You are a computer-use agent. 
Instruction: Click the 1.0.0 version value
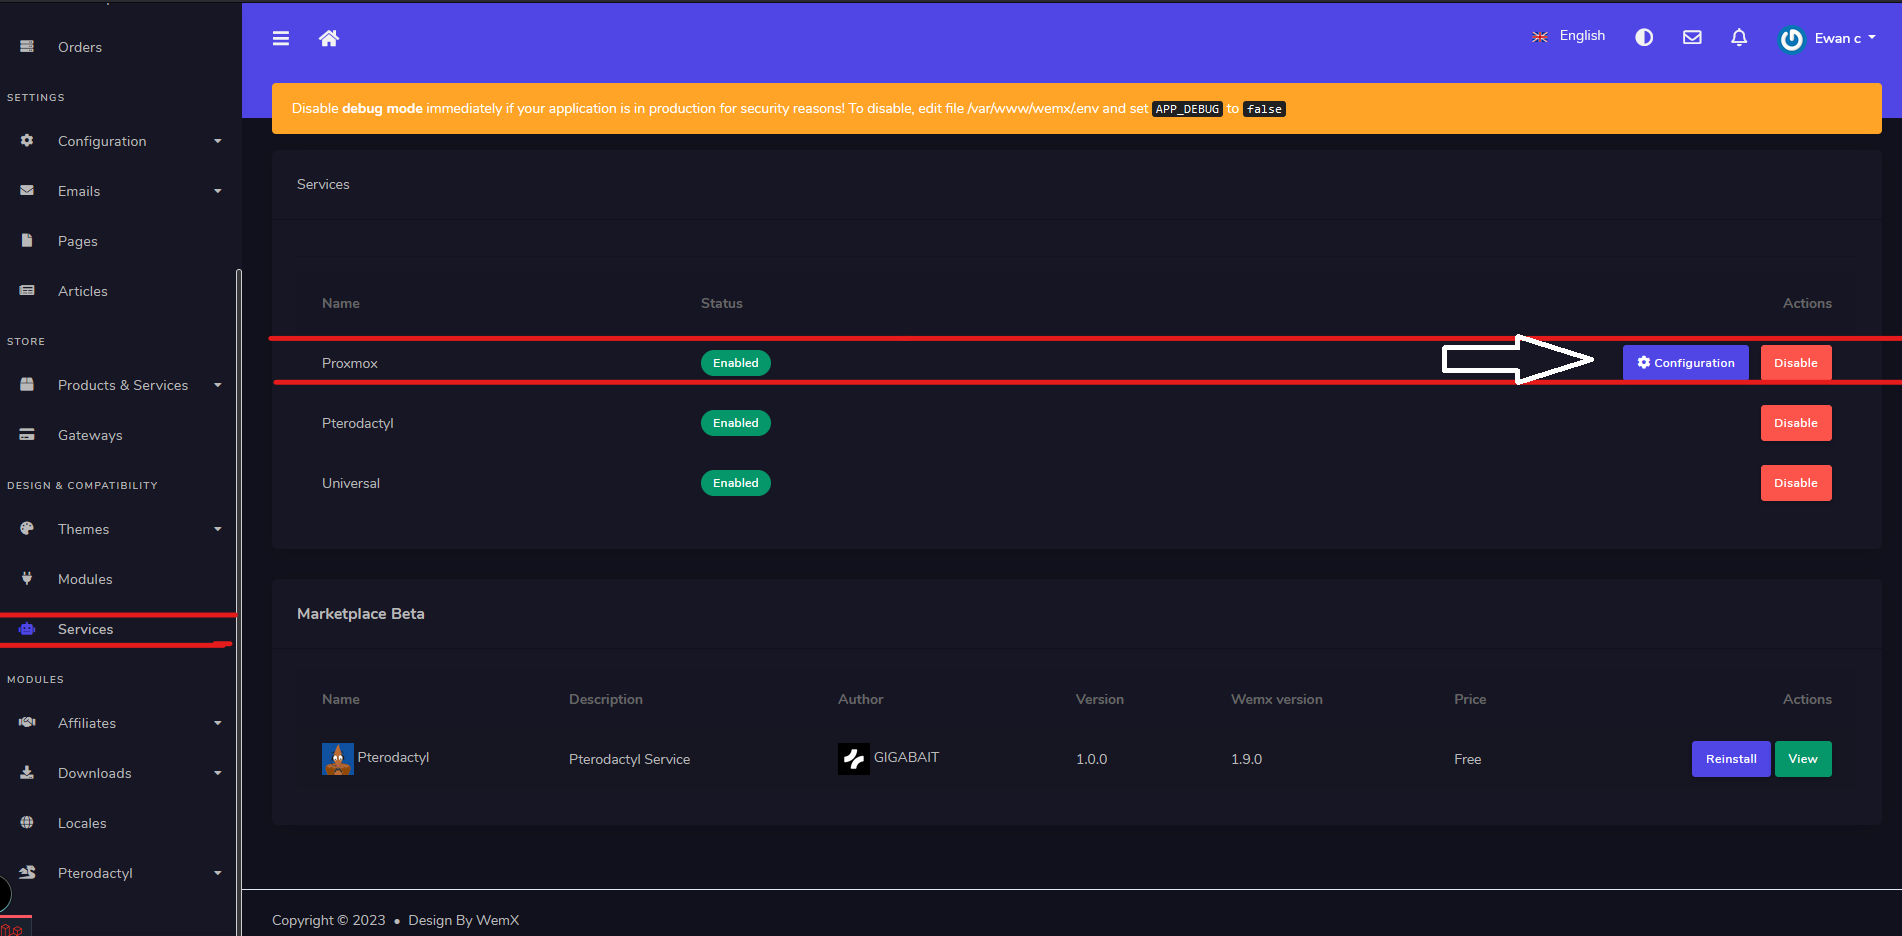[1091, 759]
